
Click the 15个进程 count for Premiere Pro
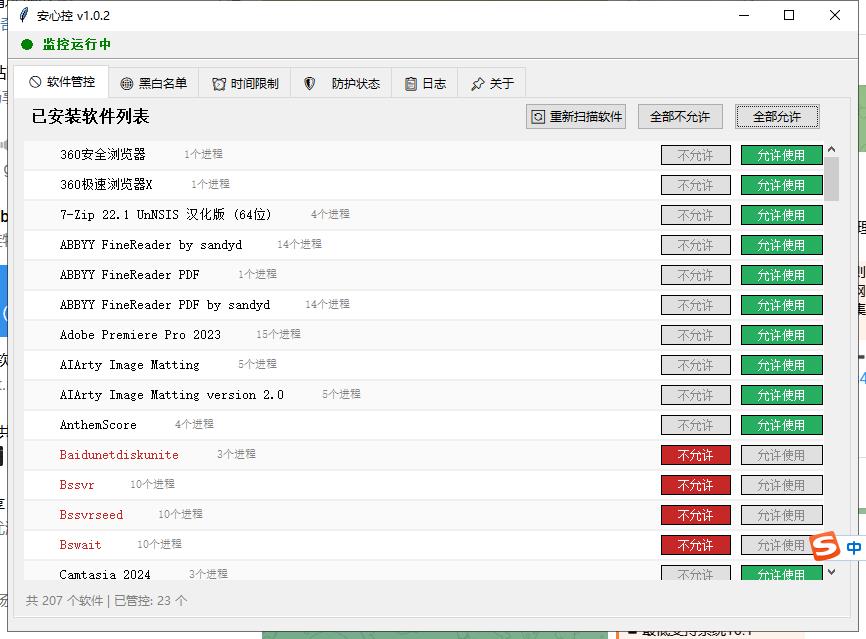click(278, 334)
